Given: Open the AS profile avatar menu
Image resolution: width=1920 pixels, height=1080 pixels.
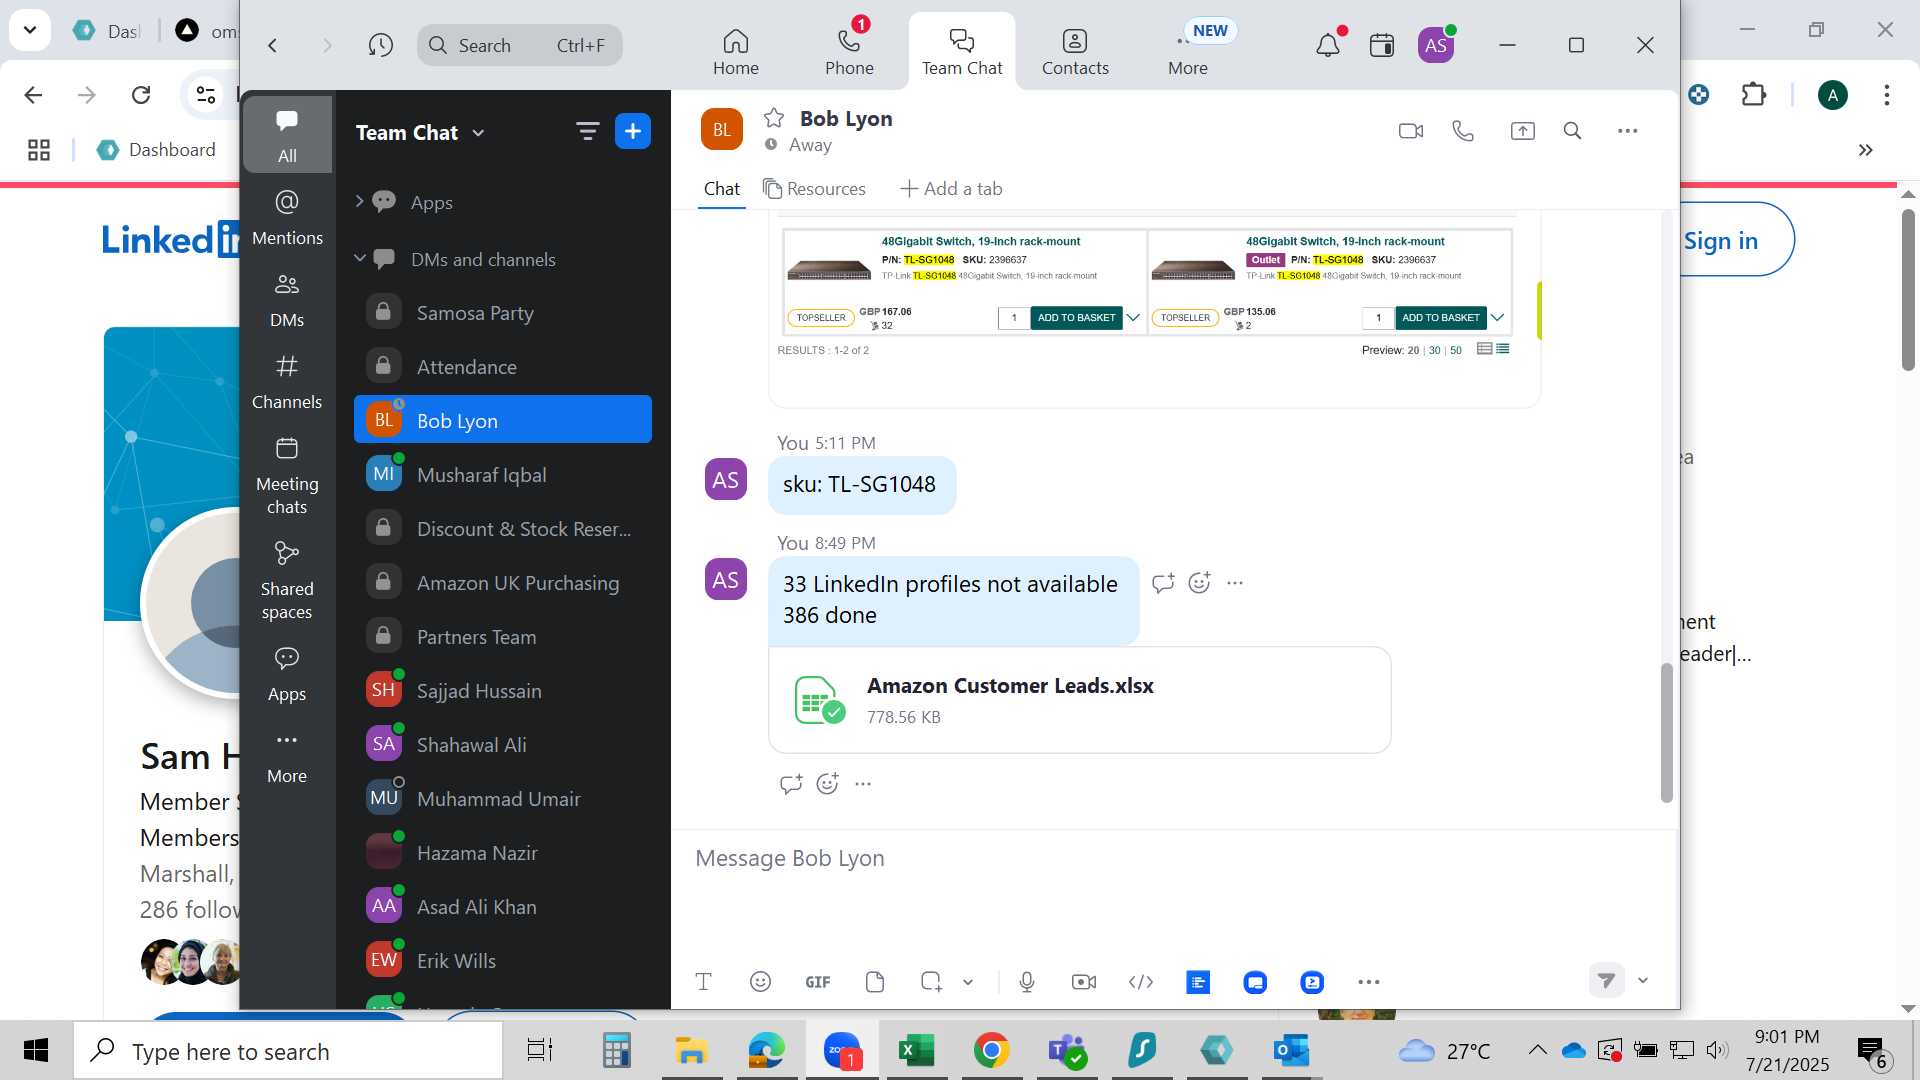Looking at the screenshot, I should click(x=1436, y=45).
